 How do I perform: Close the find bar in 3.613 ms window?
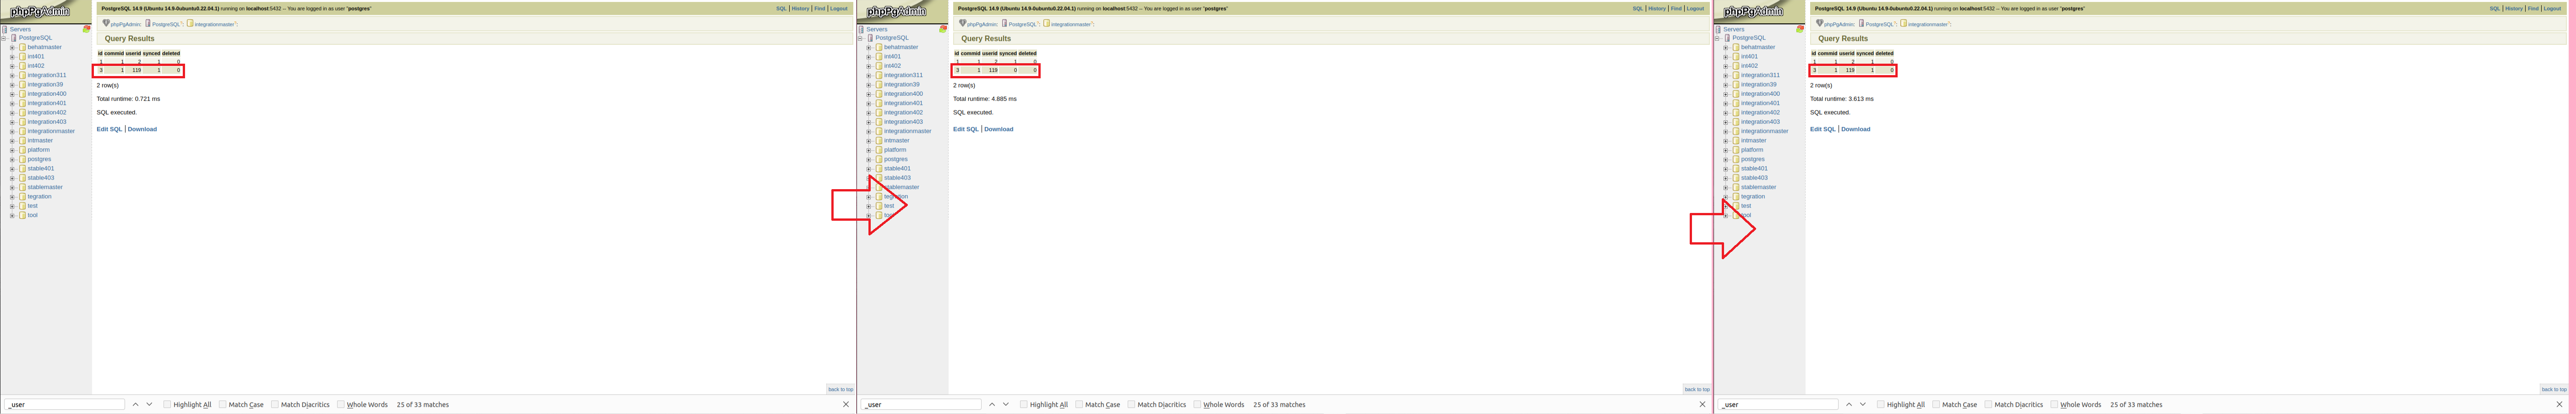2560,404
